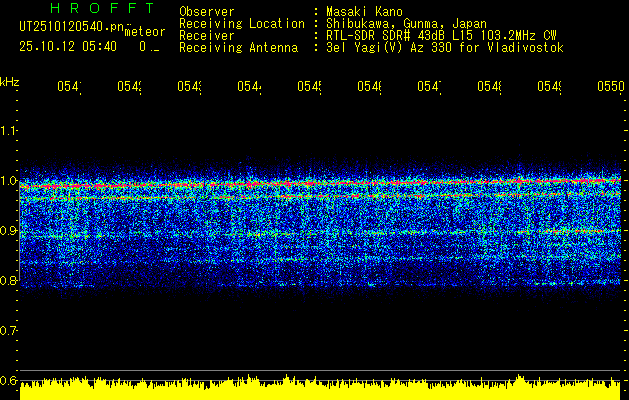
Task: Click the 0541 time marker
Action: point(69,86)
